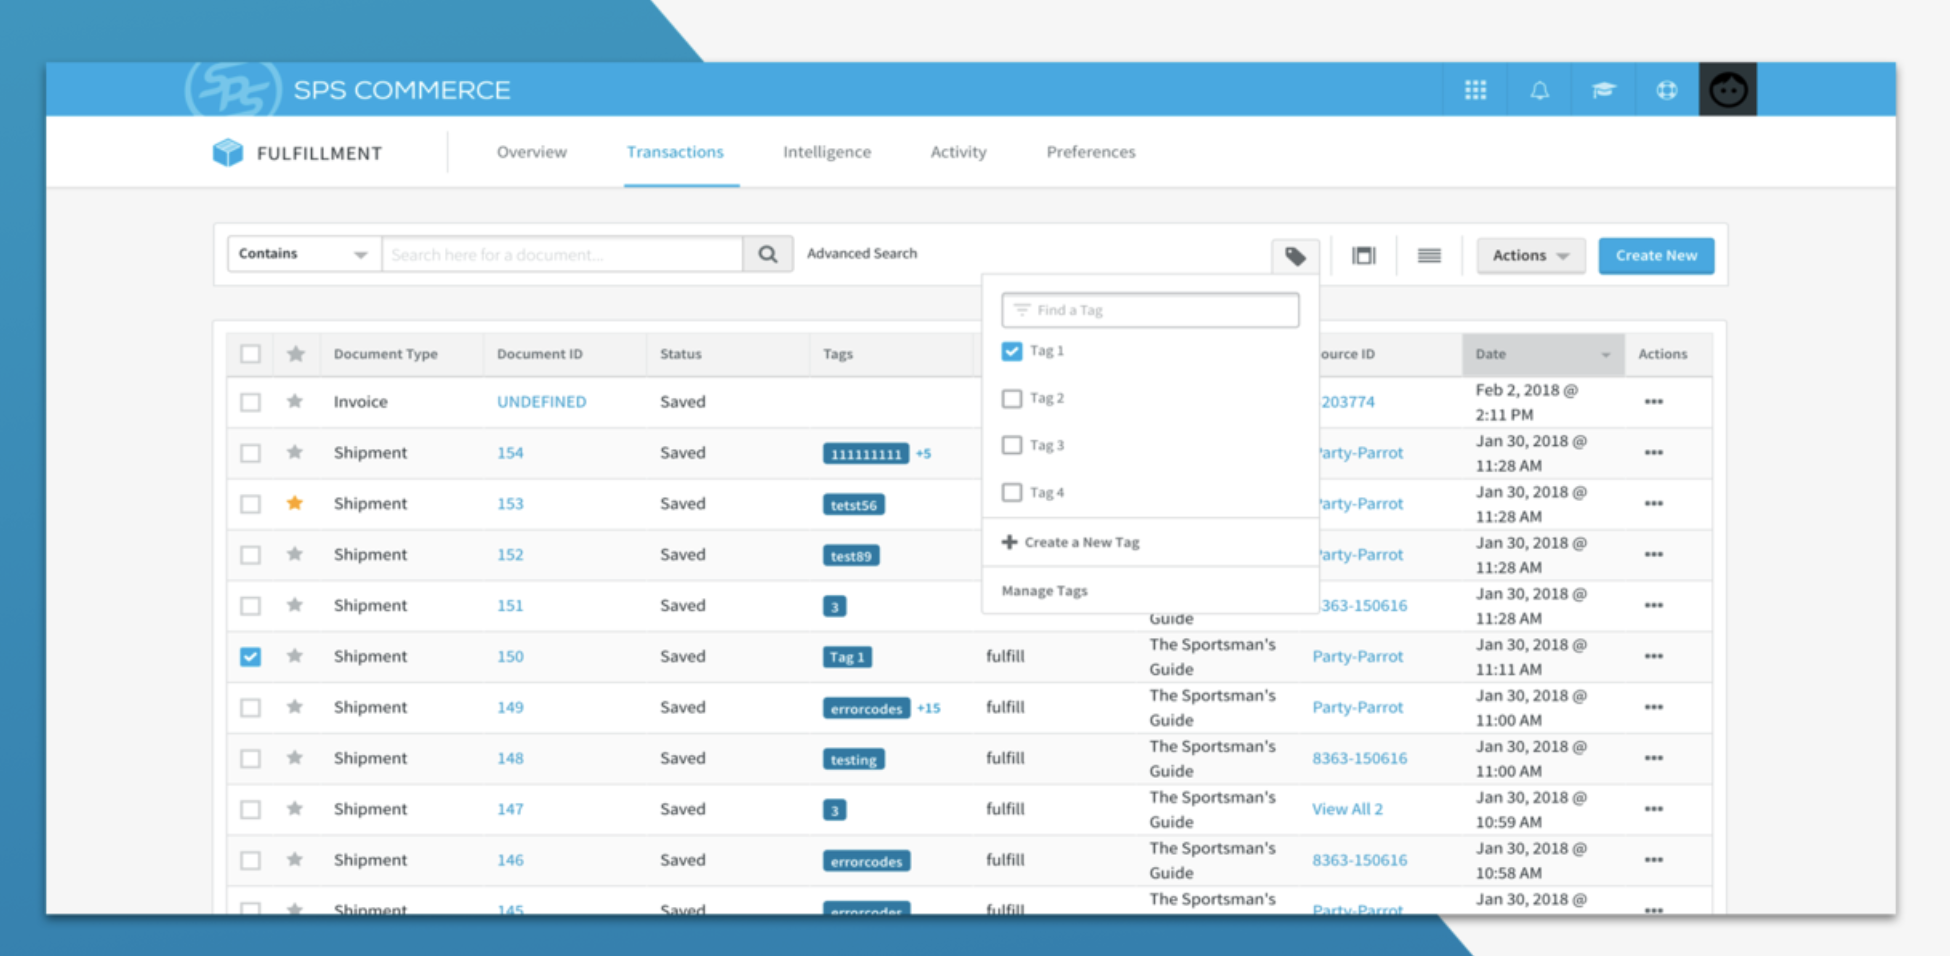Star Shipment 150 row

[x=295, y=656]
